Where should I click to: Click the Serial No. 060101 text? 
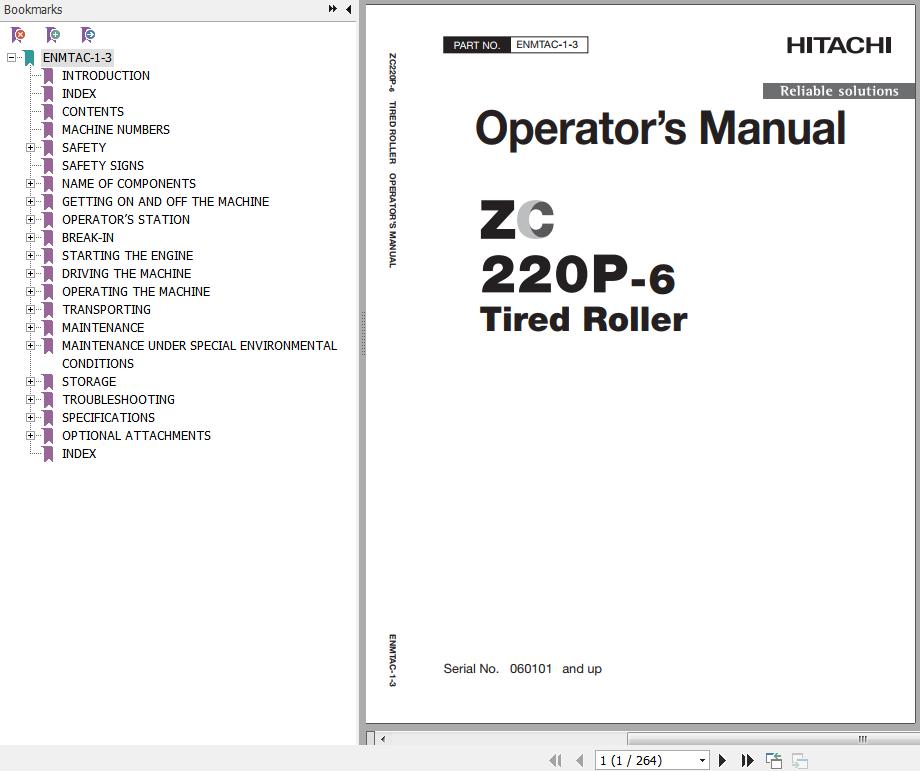pos(522,669)
